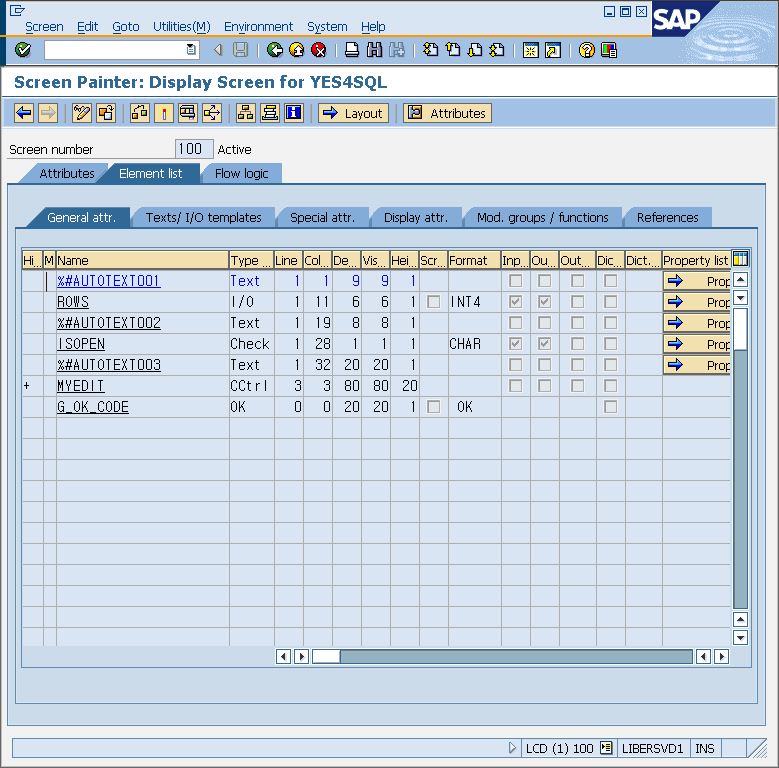The image size is (779, 768).
Task: Open the Goto menu
Action: tap(126, 26)
